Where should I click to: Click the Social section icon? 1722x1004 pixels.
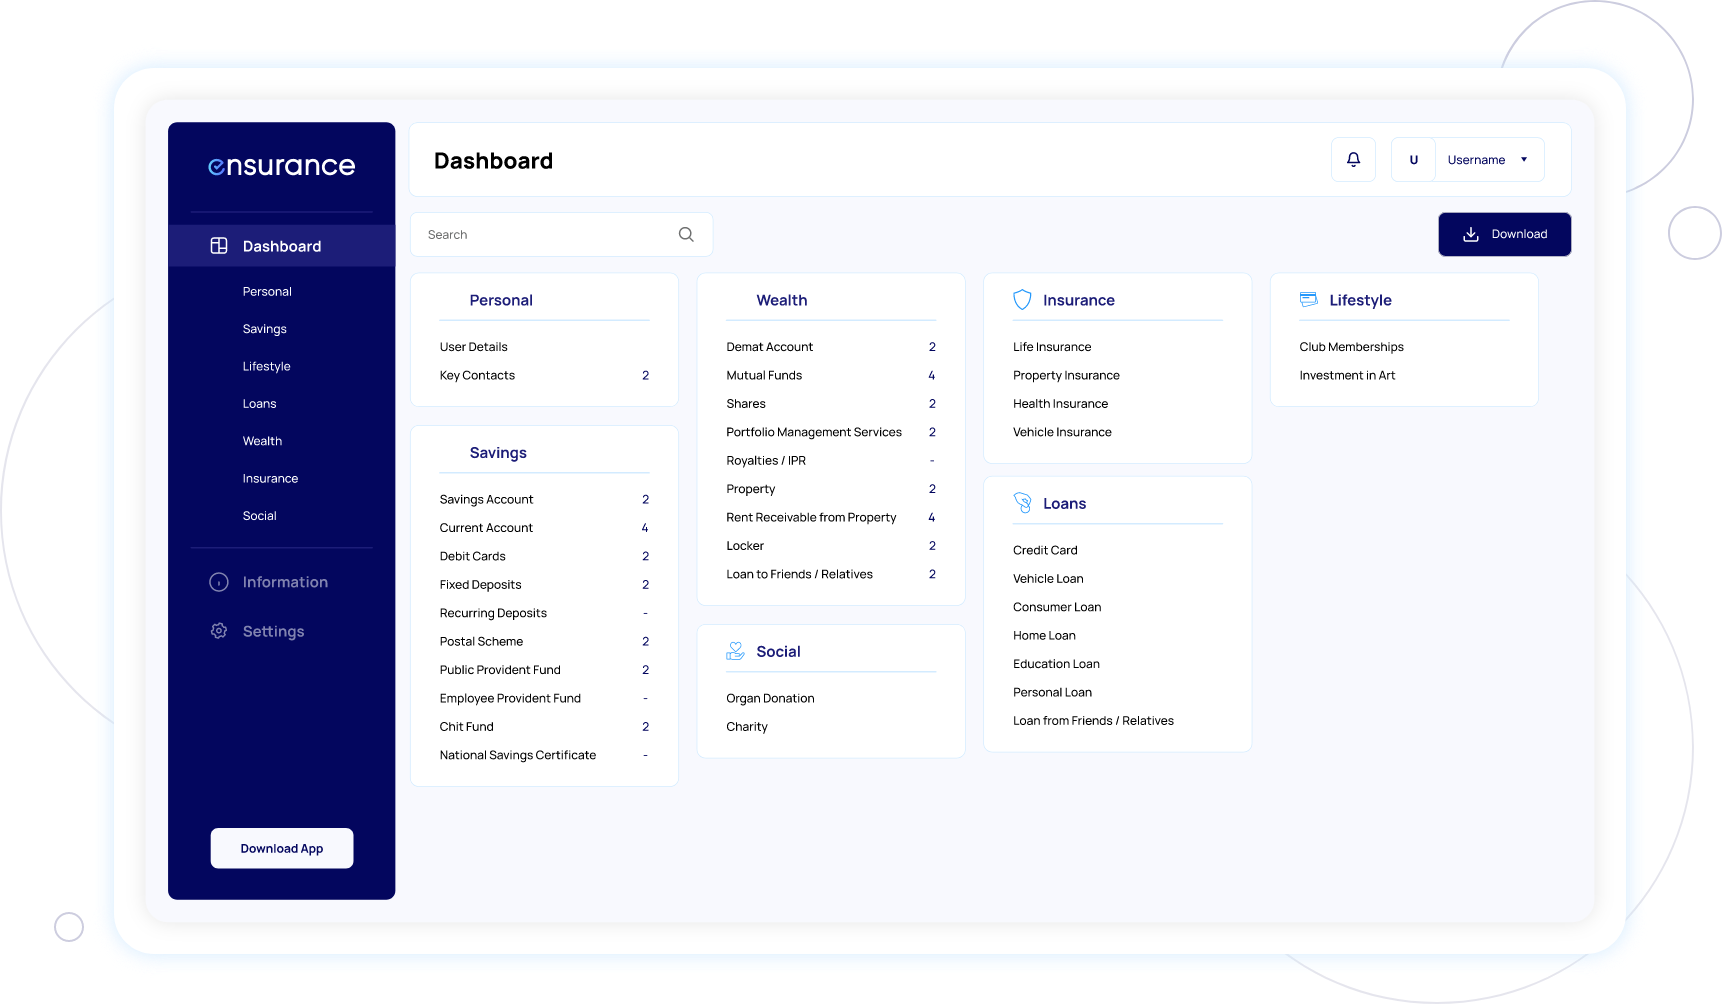coord(735,651)
